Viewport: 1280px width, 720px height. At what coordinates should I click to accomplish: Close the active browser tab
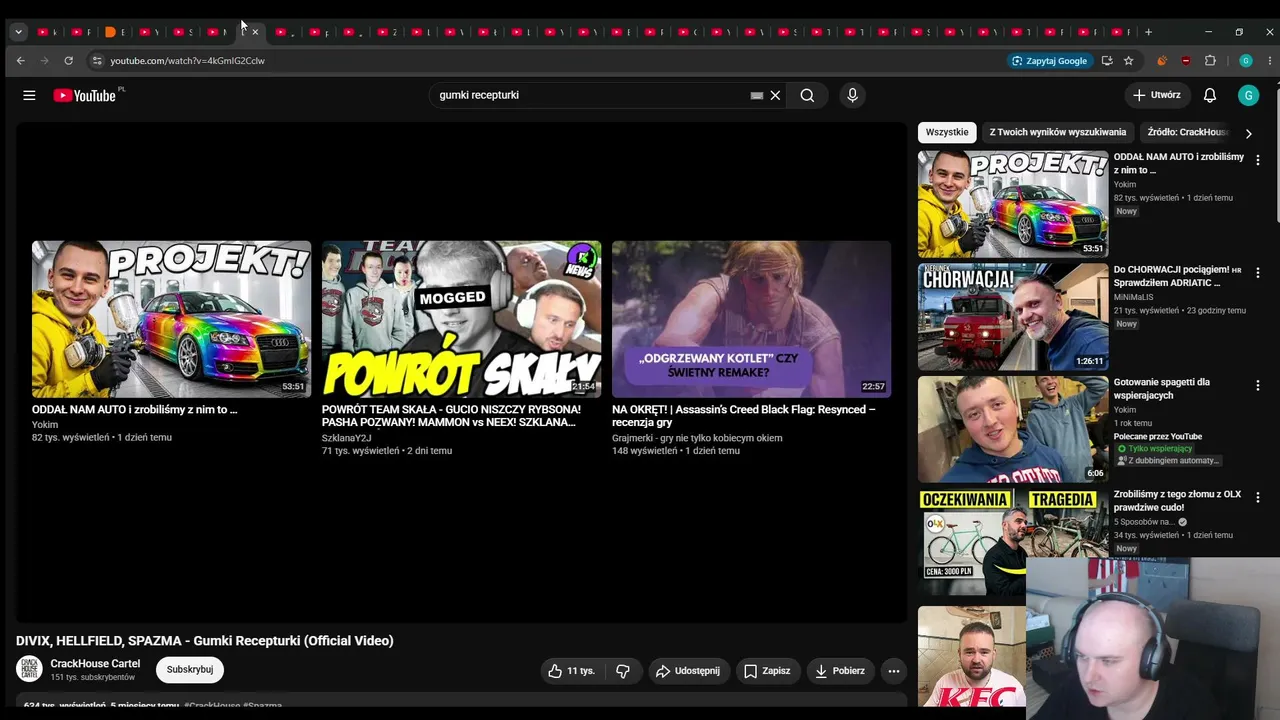pos(255,32)
